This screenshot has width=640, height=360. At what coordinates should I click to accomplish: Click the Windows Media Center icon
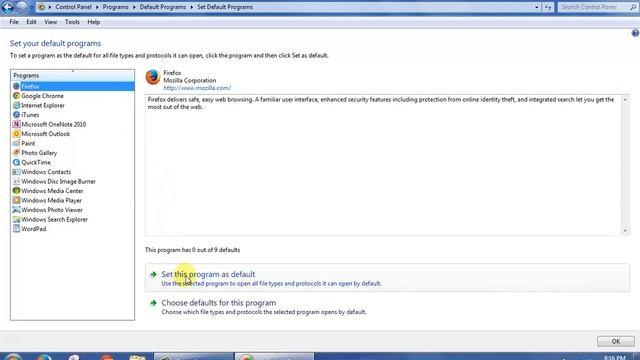click(16, 191)
